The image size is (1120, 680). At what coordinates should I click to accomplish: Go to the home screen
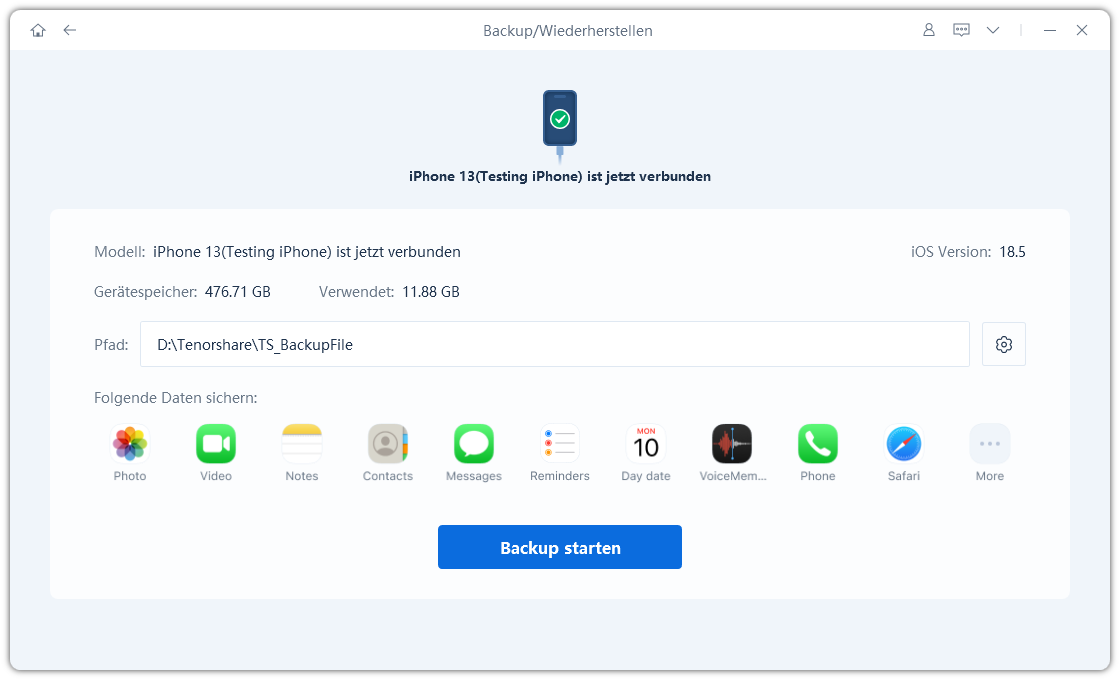[x=38, y=30]
